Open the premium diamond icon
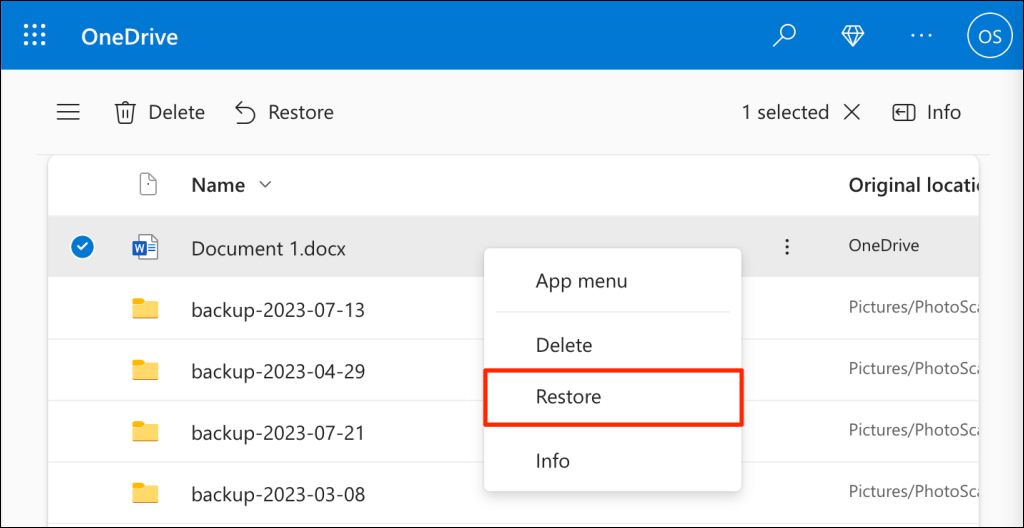Viewport: 1024px width, 528px height. (x=853, y=36)
